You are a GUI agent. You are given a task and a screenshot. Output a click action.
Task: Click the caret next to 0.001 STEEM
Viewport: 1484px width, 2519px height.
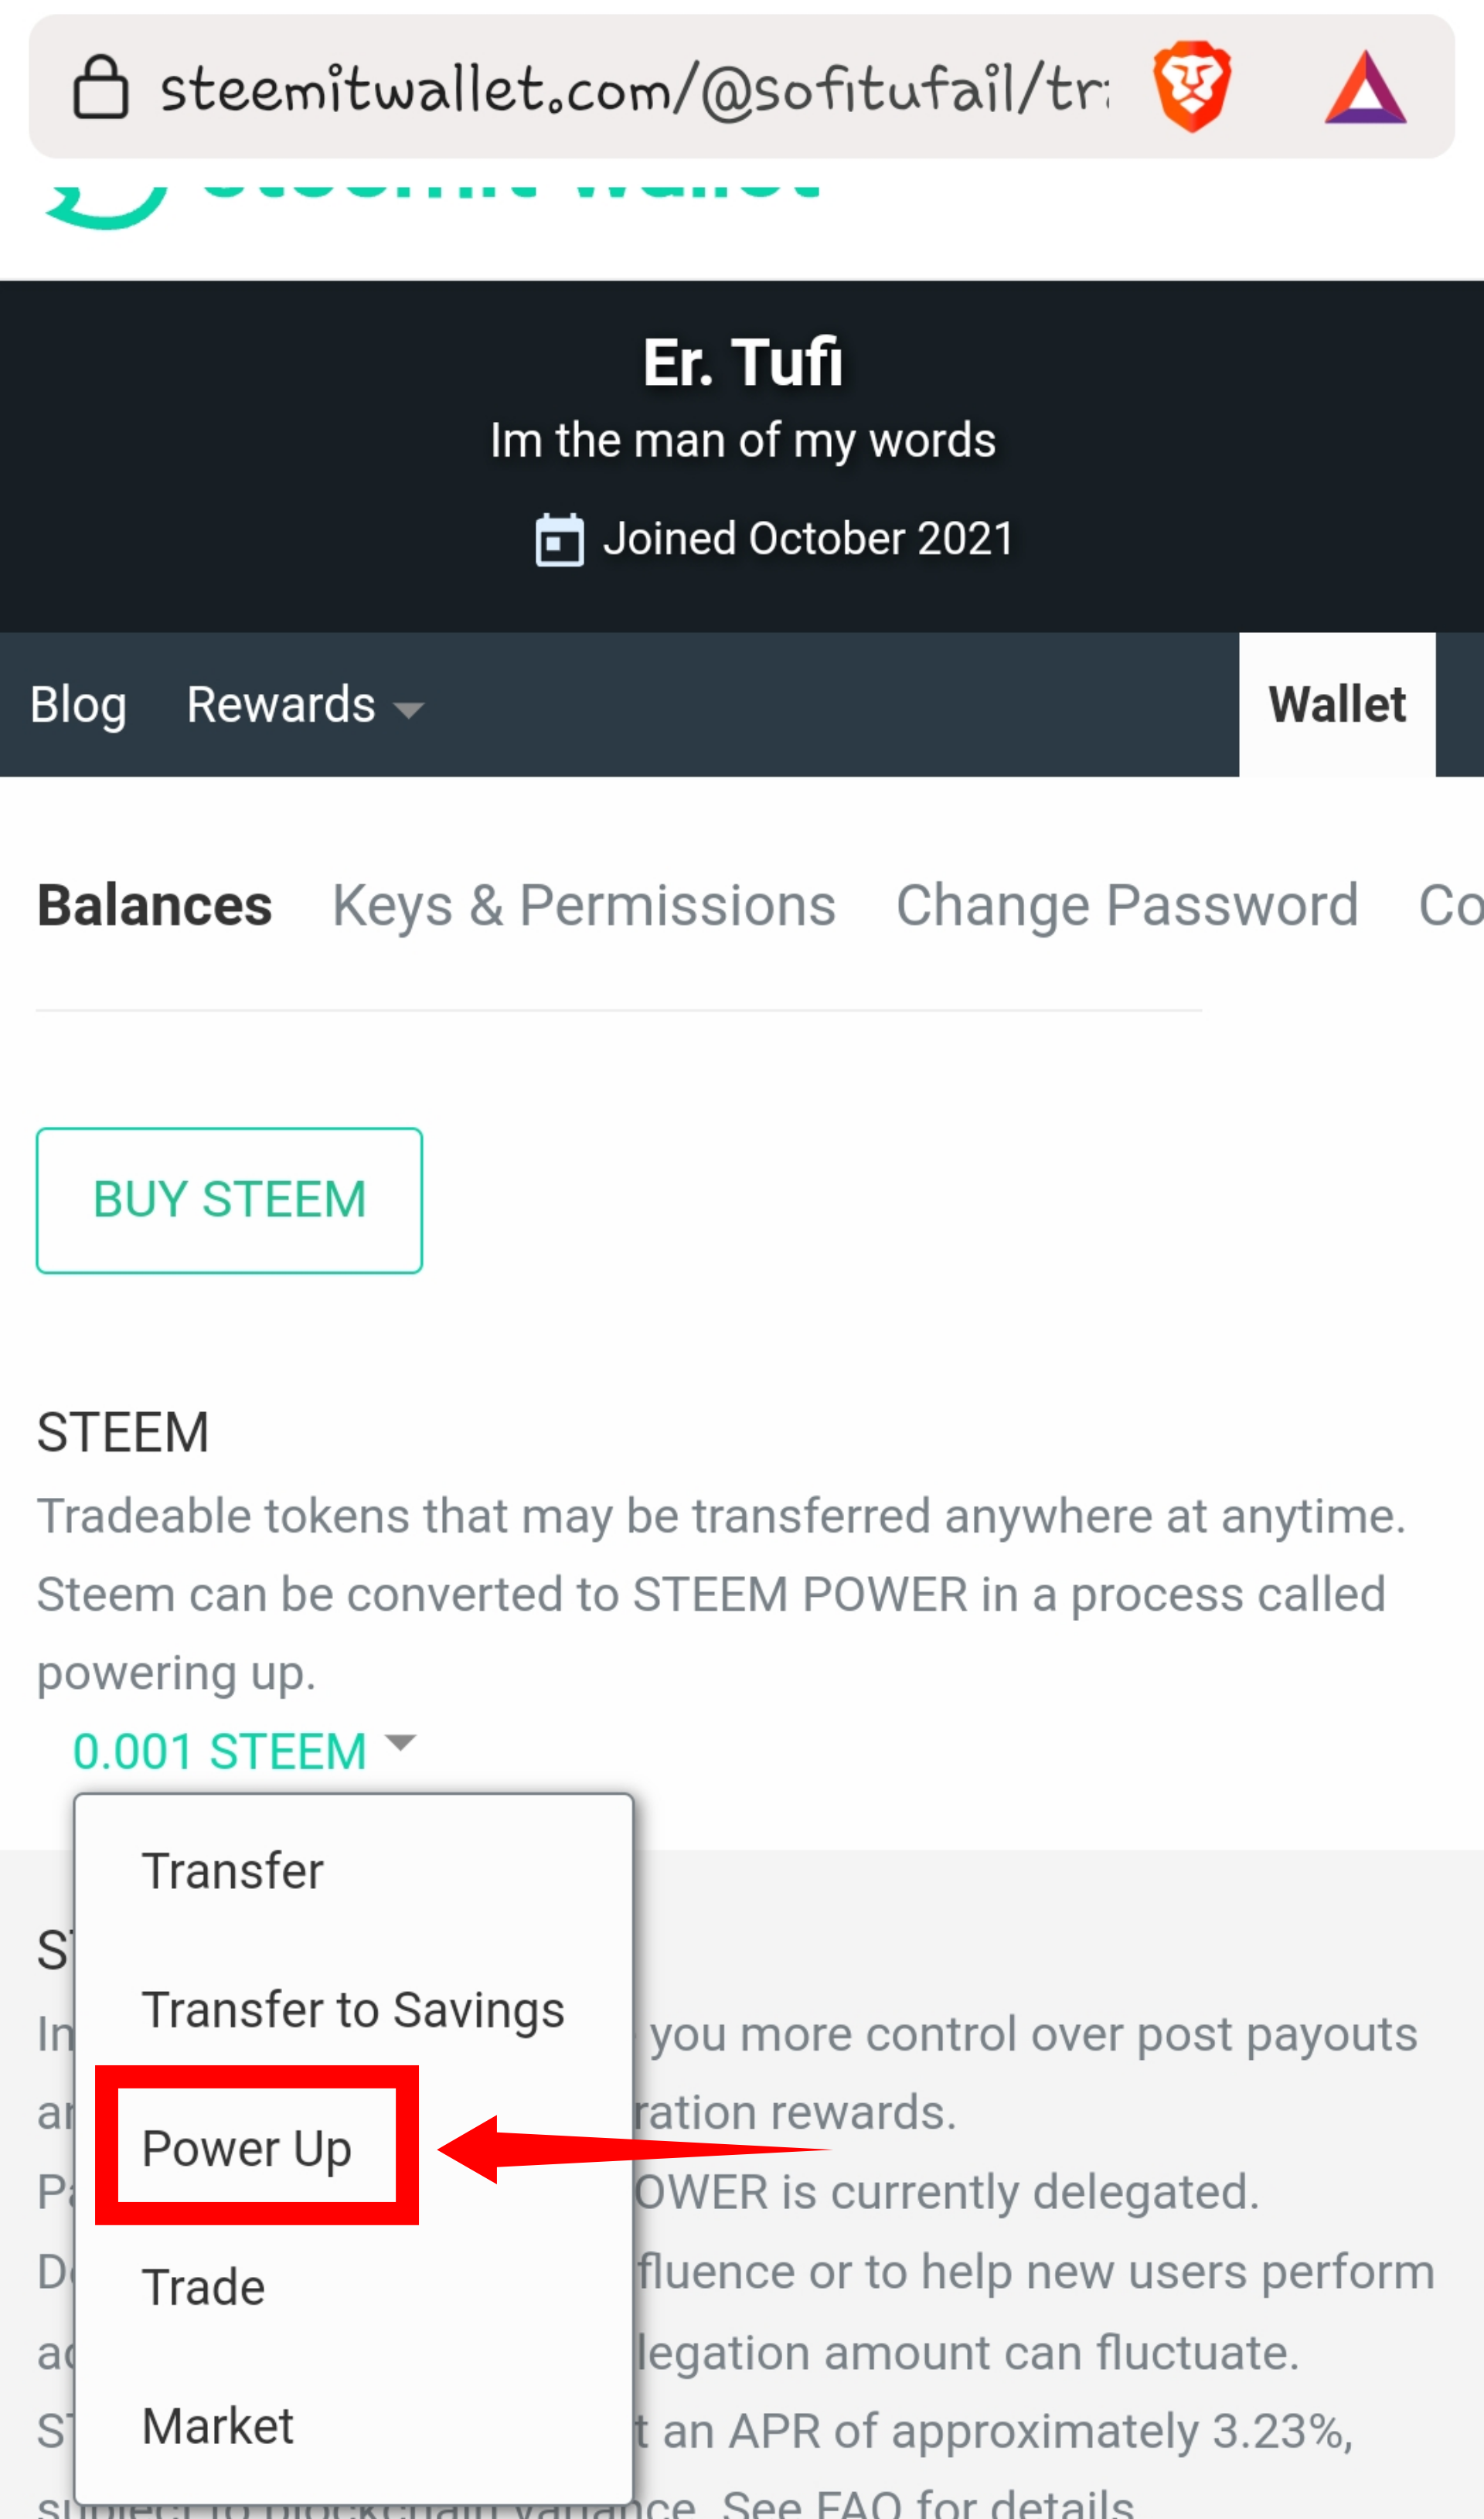click(400, 1742)
